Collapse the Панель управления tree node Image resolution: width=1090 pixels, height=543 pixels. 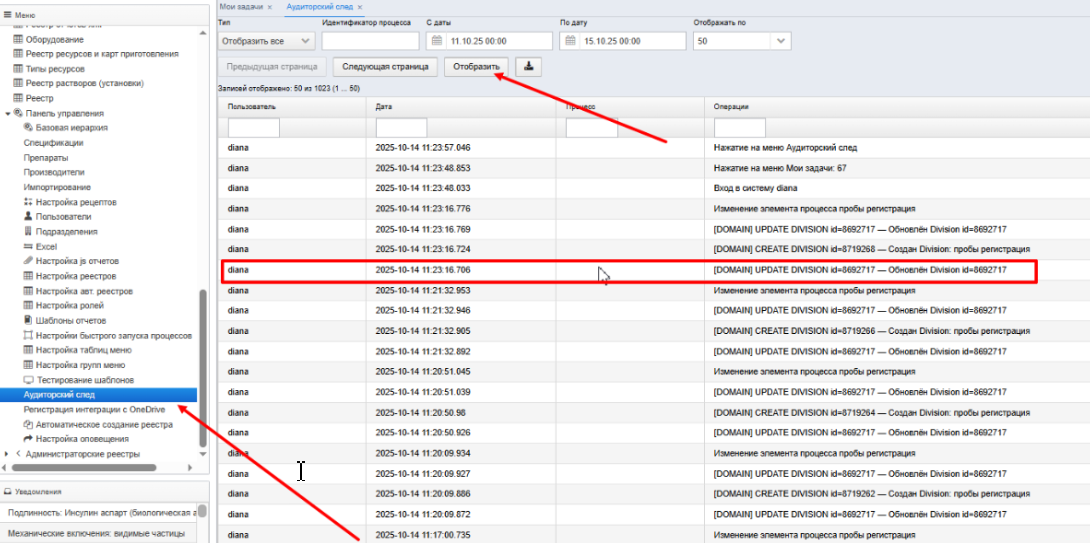(8, 113)
